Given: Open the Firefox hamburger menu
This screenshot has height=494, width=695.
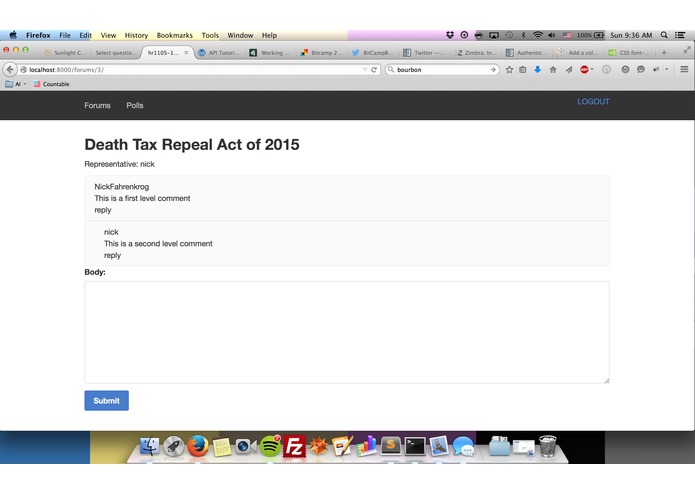Looking at the screenshot, I should coord(684,70).
